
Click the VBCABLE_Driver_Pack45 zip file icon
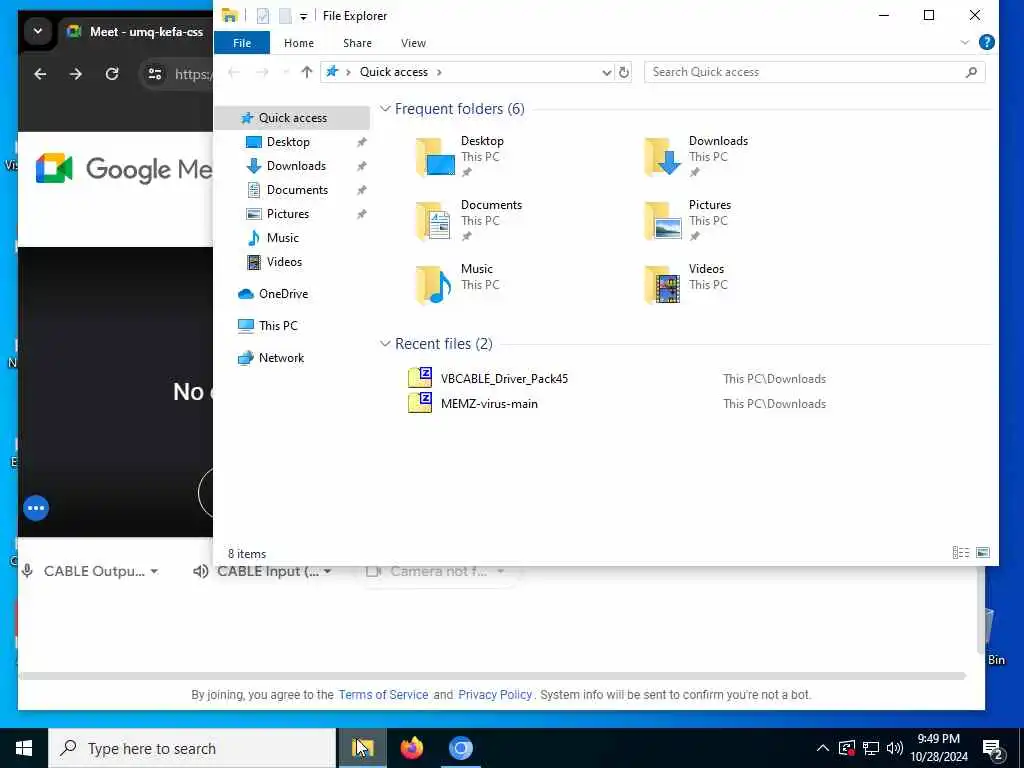click(420, 378)
